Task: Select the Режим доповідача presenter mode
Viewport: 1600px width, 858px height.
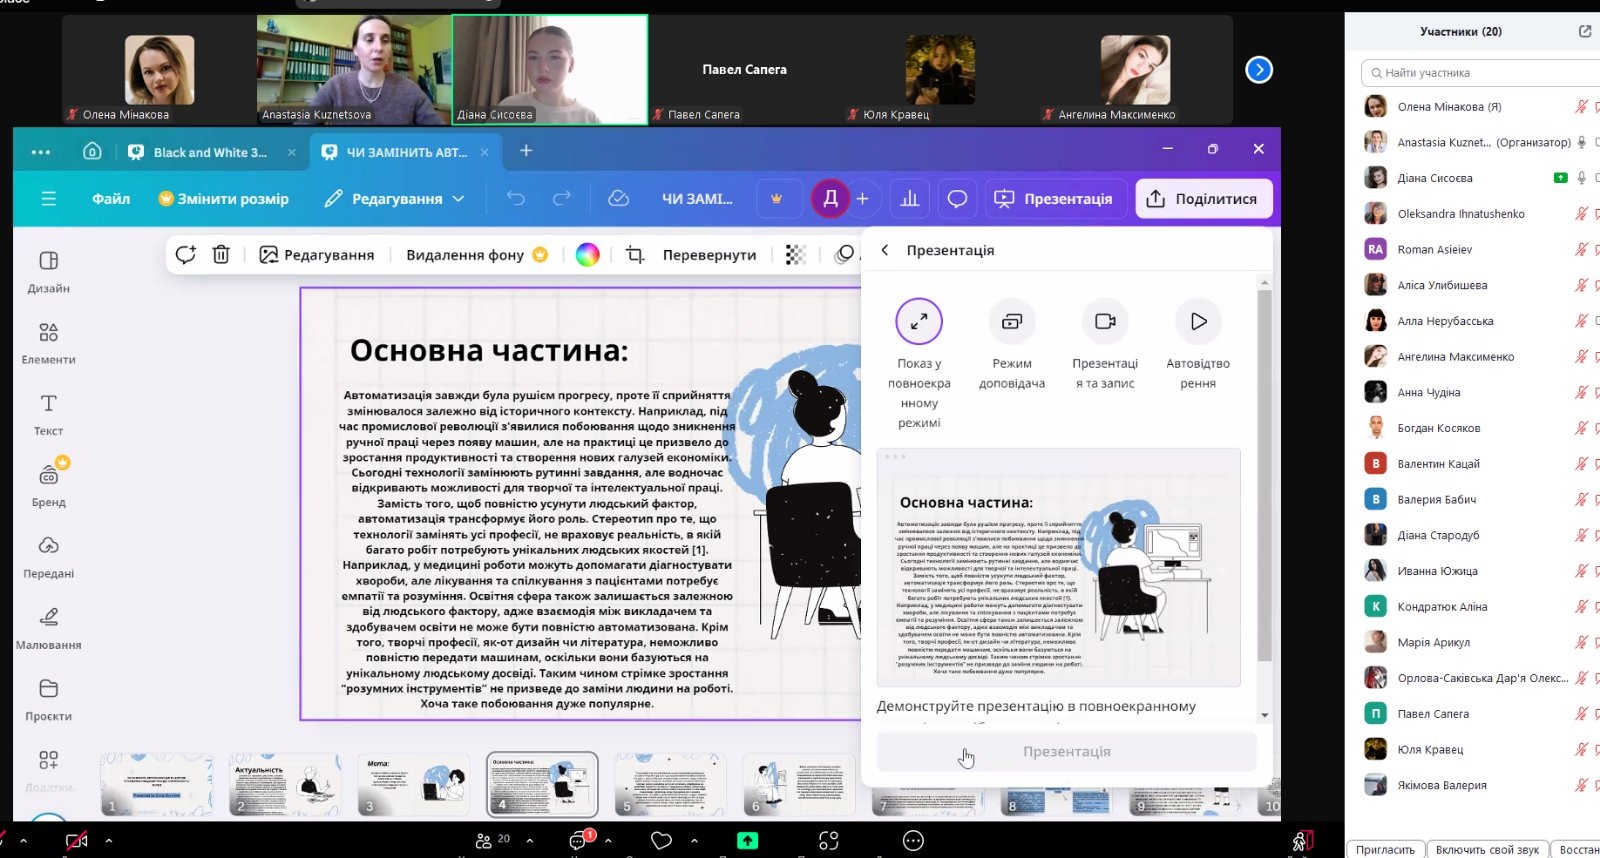Action: [x=1011, y=322]
